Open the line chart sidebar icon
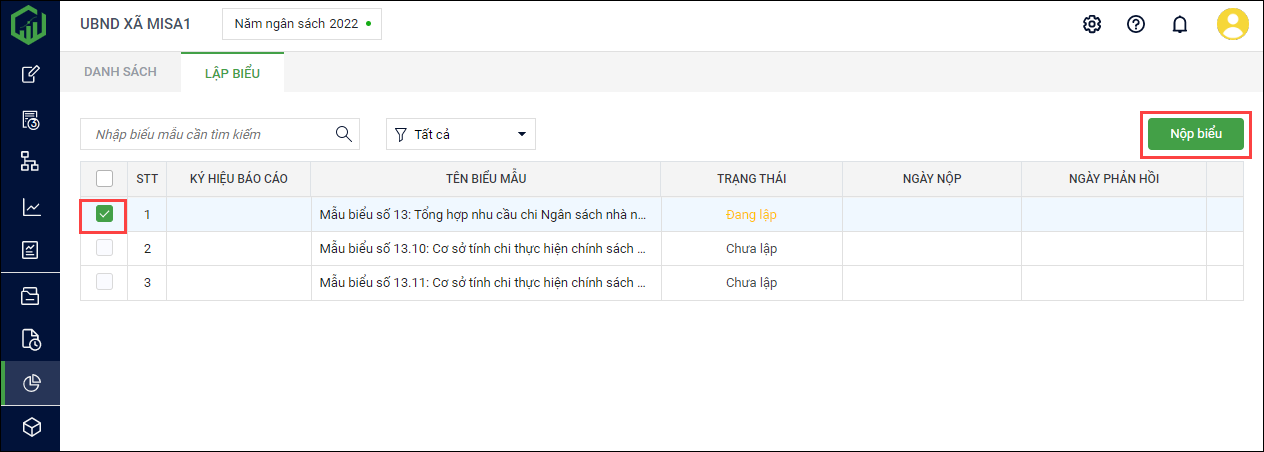 click(31, 207)
